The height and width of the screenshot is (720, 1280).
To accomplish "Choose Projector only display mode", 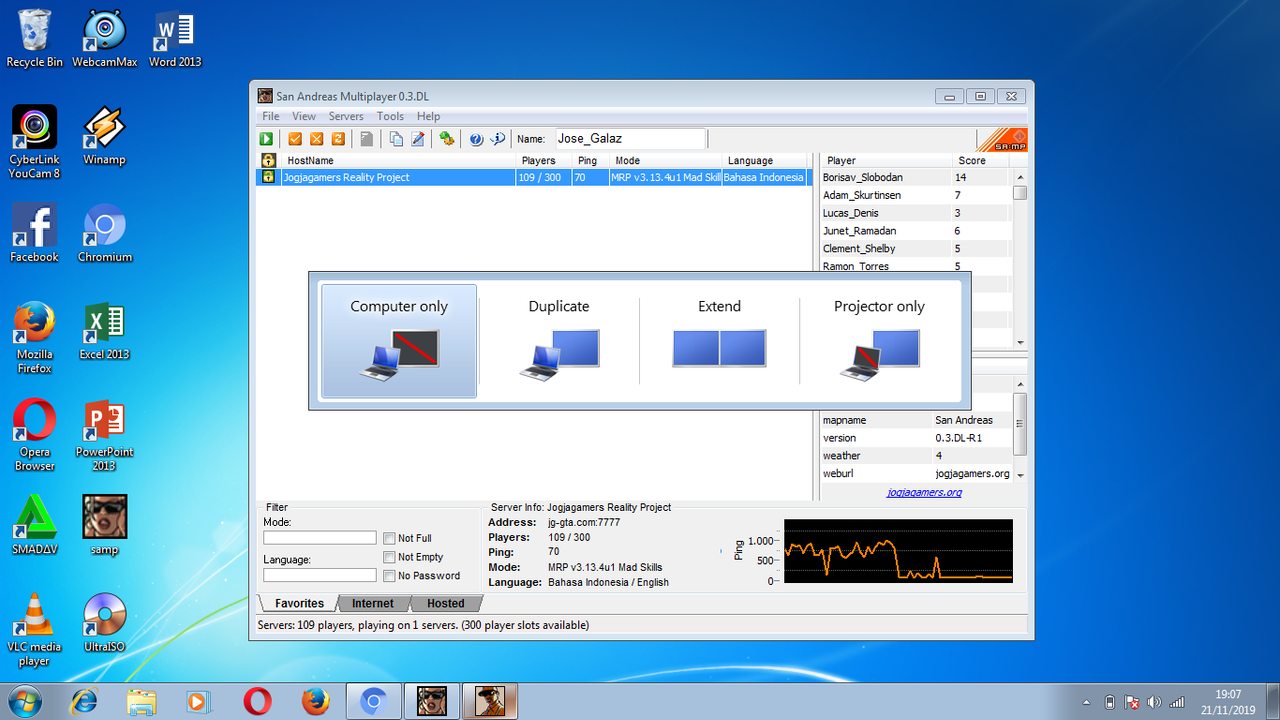I will [879, 341].
